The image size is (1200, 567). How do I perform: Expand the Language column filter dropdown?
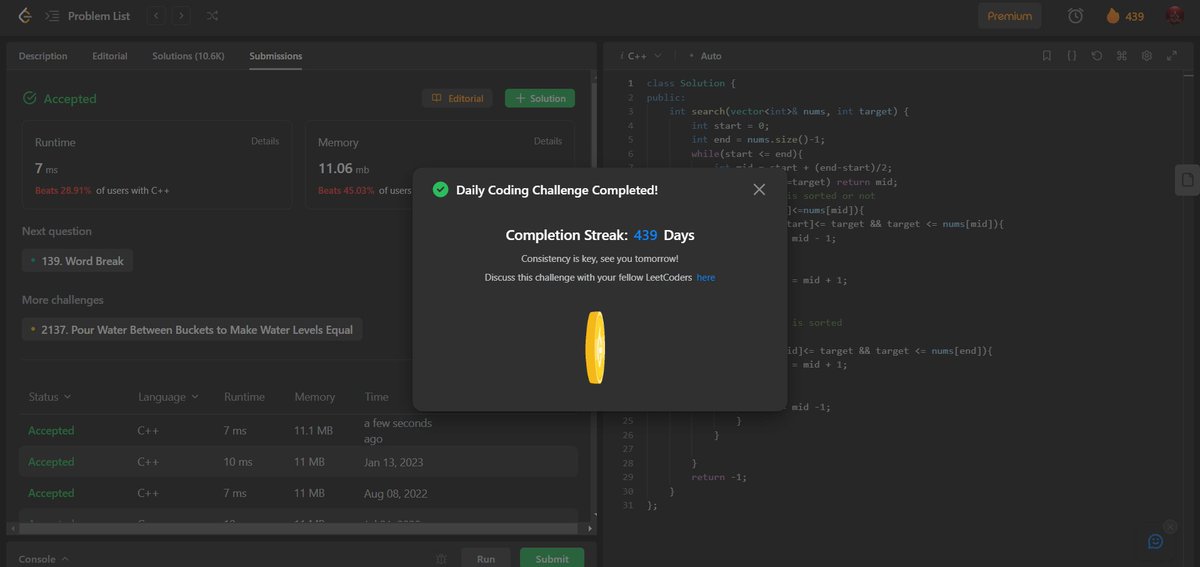pos(168,397)
